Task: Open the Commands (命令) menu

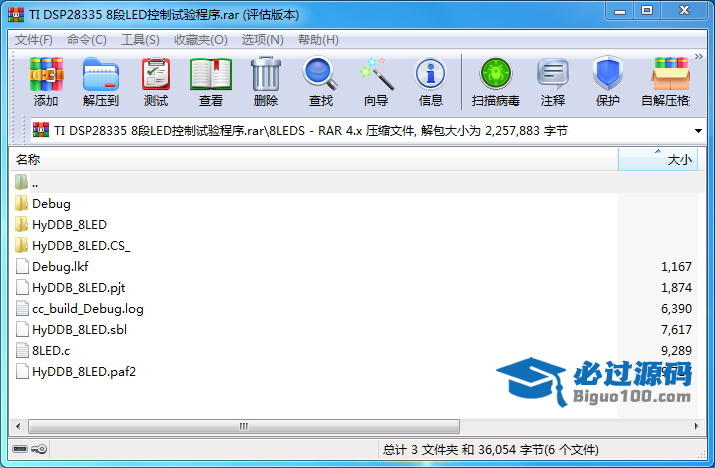Action: click(87, 40)
